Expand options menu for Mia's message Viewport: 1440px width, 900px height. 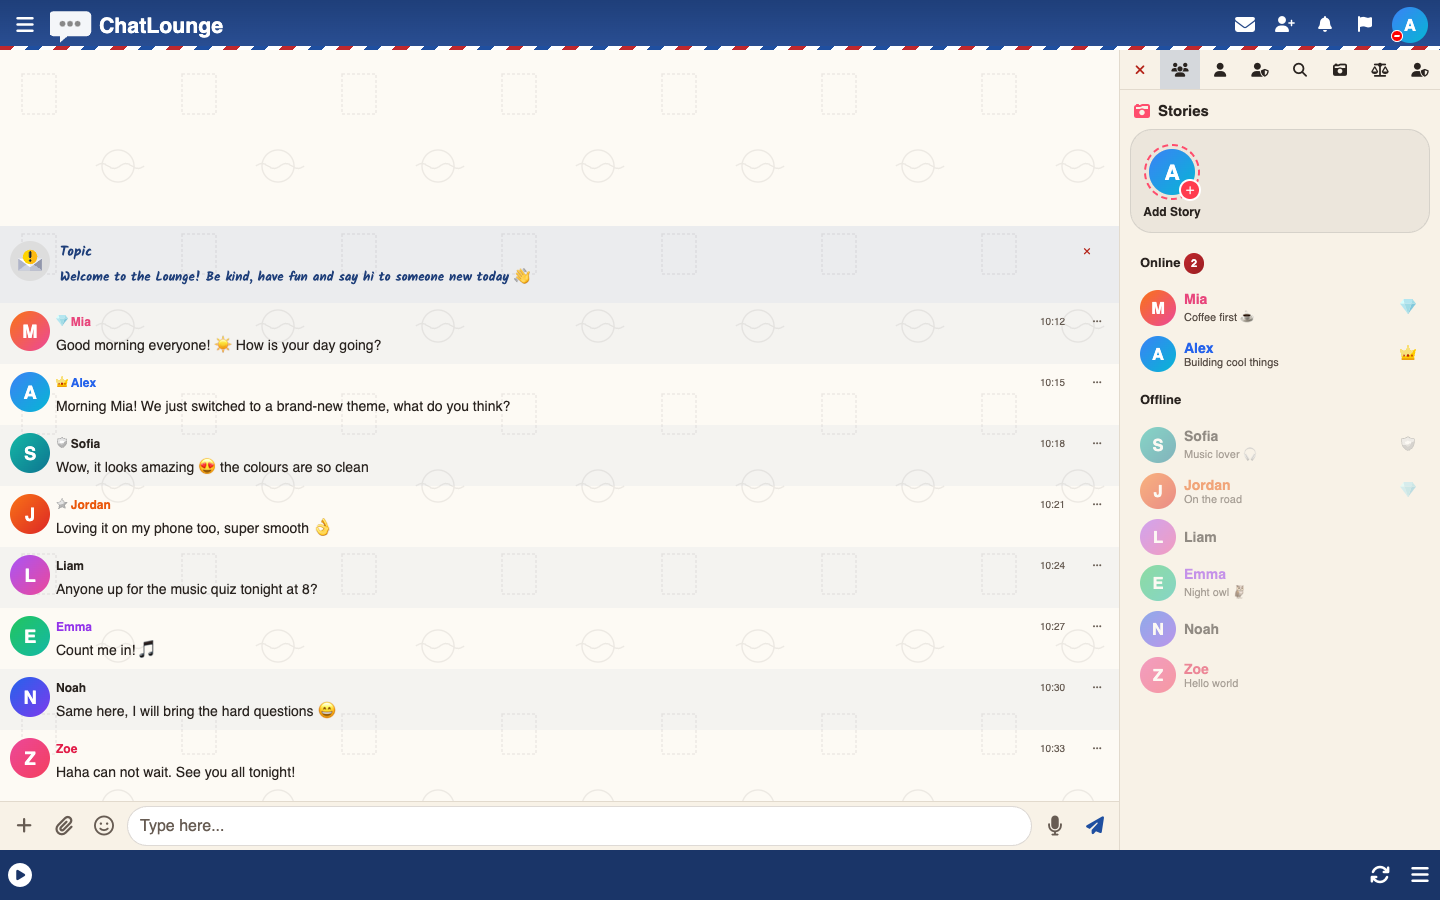[x=1097, y=322]
